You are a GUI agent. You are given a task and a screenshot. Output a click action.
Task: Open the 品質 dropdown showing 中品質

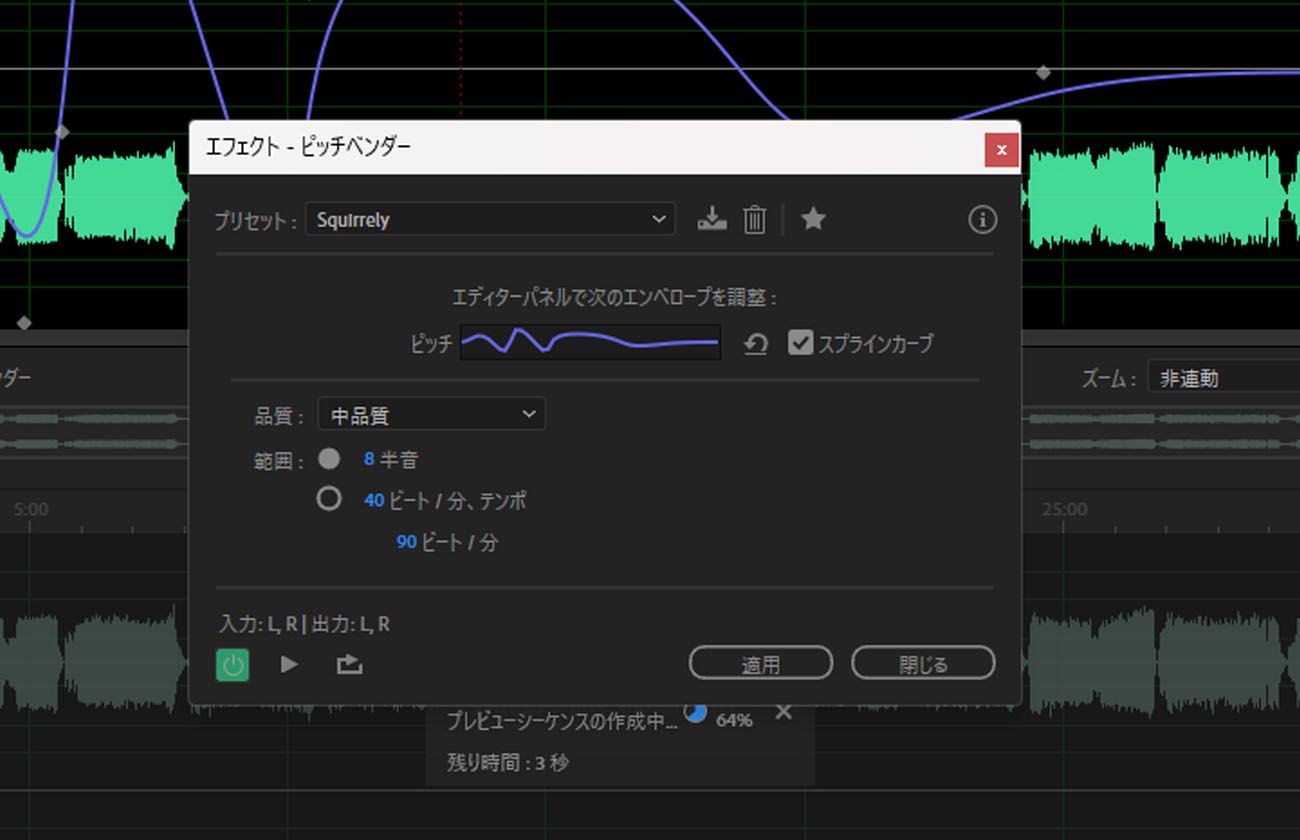click(431, 414)
